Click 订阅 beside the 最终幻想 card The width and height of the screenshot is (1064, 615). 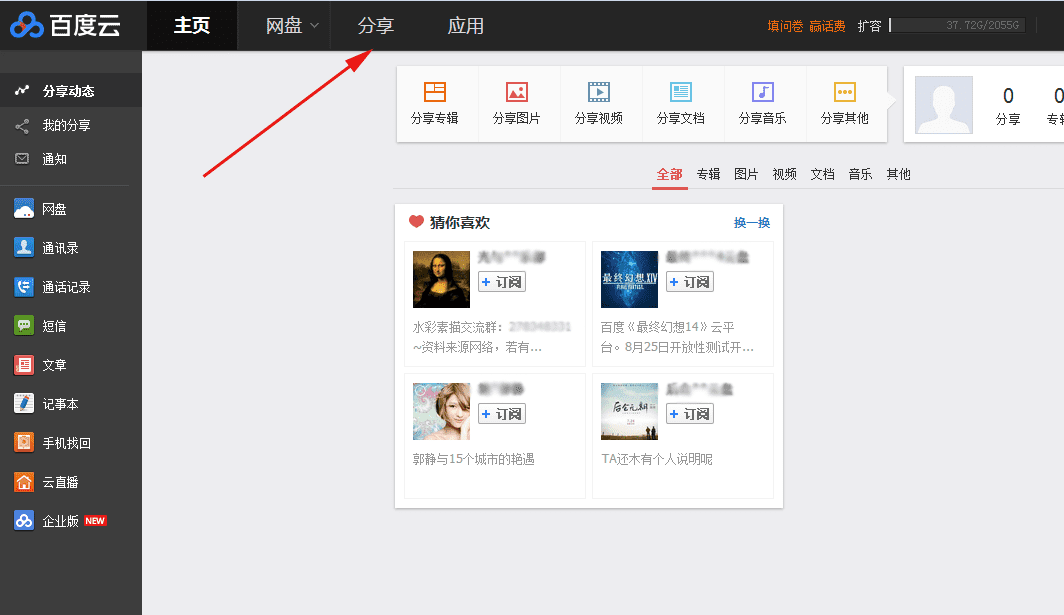pos(690,282)
